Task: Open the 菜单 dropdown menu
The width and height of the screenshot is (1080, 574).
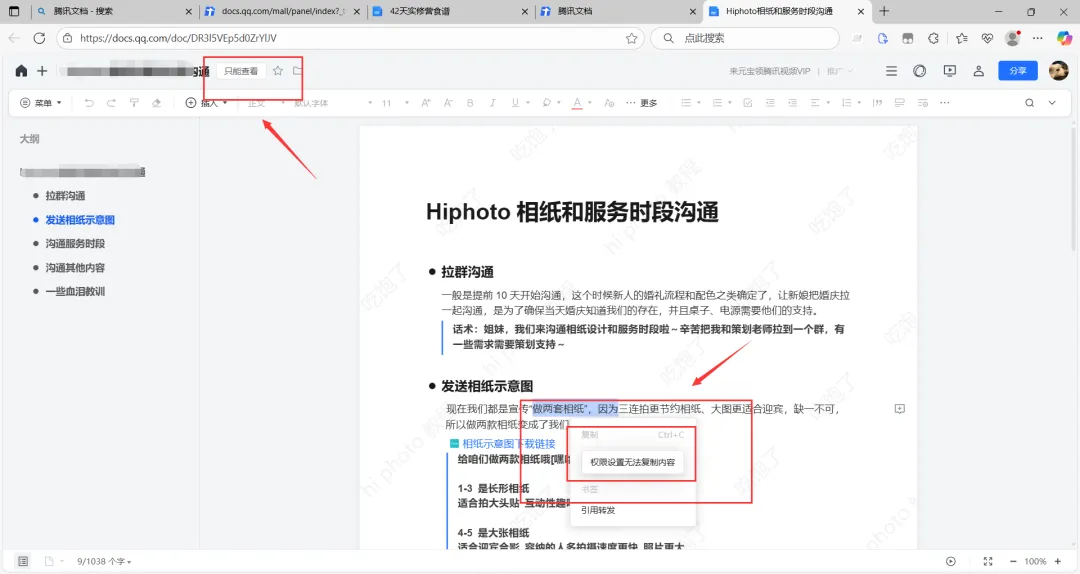Action: 41,103
